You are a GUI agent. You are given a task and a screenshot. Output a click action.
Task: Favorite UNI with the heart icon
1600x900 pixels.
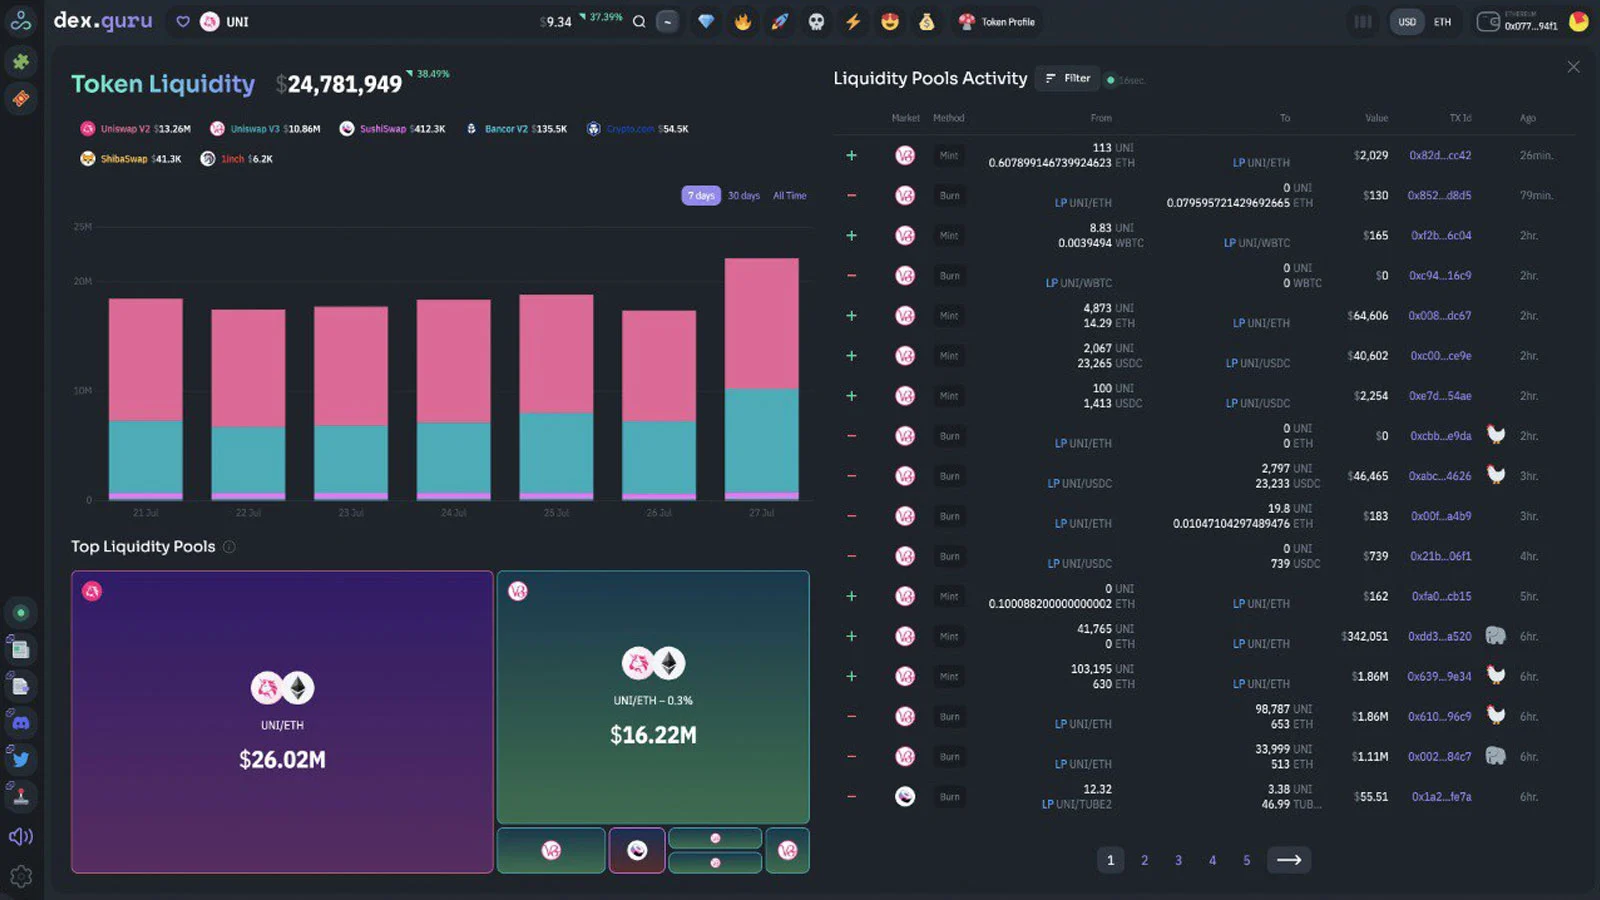point(183,21)
